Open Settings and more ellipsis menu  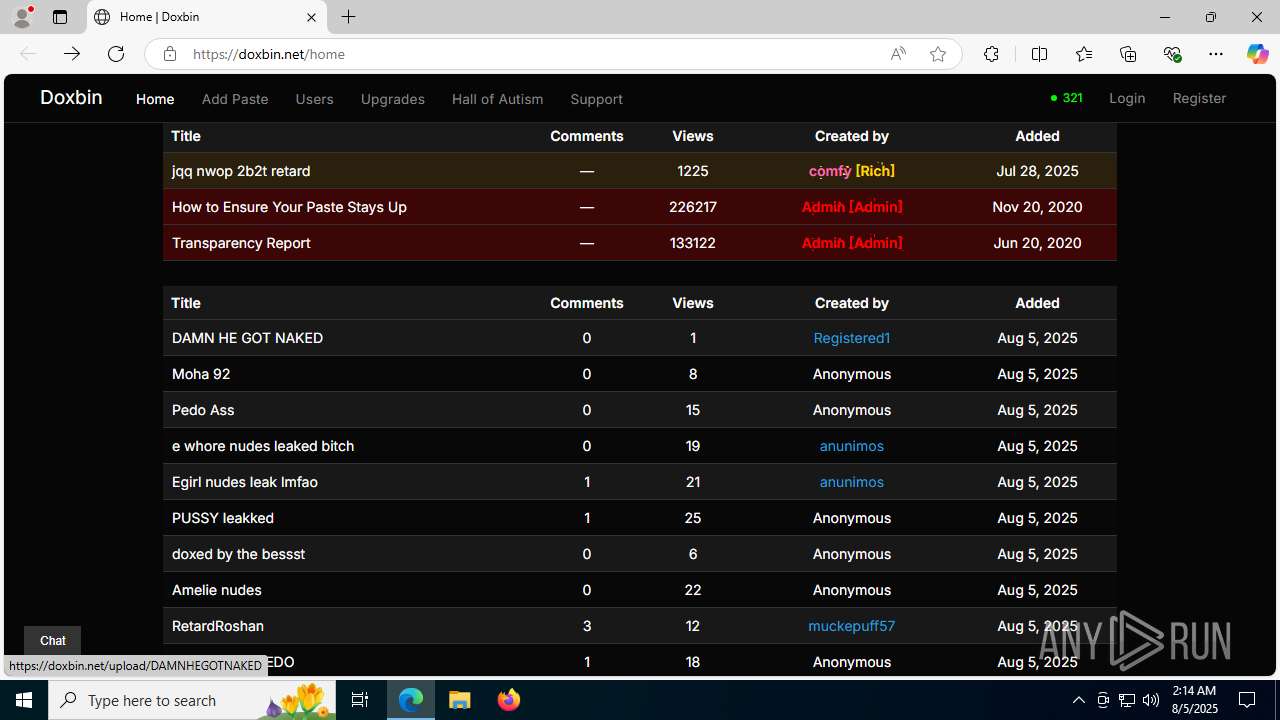(1216, 54)
